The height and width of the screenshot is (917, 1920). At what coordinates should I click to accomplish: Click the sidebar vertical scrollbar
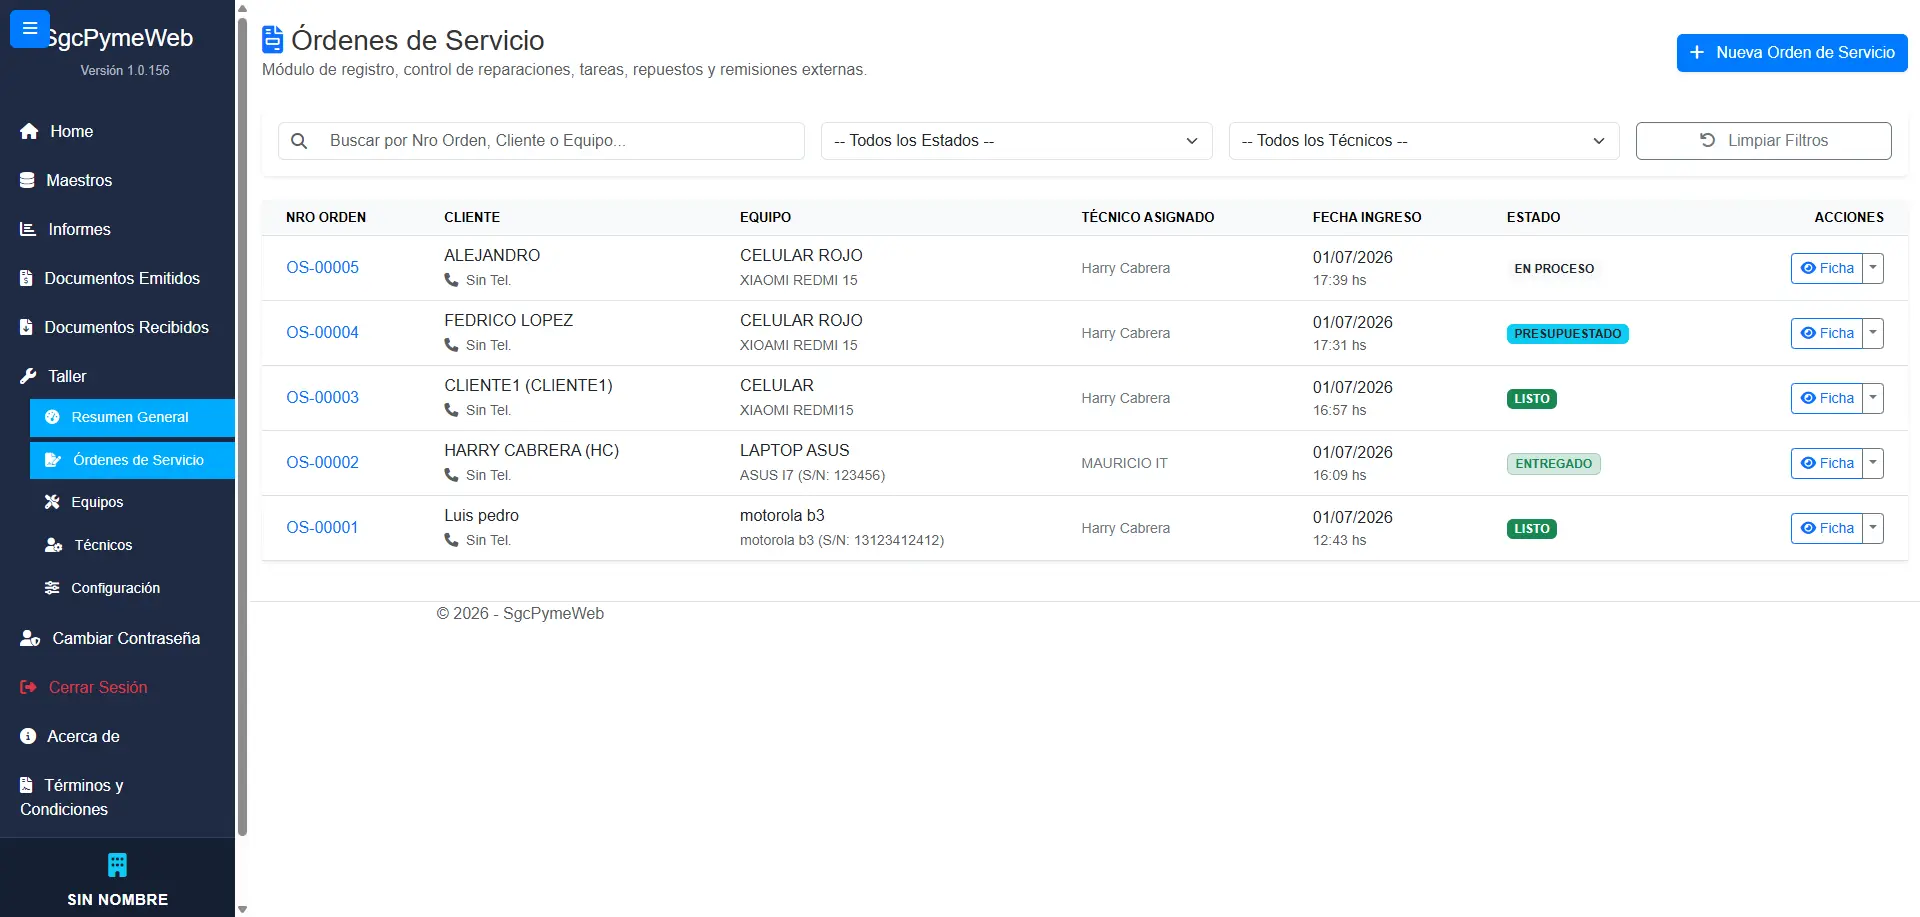pos(242,425)
